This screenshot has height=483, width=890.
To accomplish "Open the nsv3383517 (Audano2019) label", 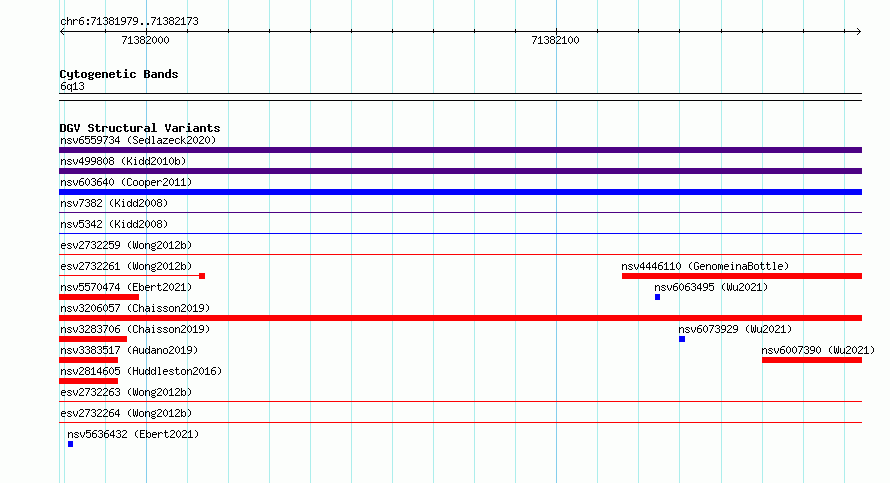I will [x=129, y=350].
